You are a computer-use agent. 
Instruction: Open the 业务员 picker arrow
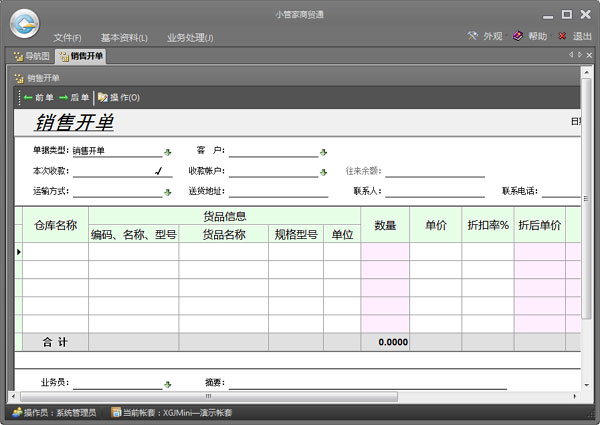pos(167,384)
